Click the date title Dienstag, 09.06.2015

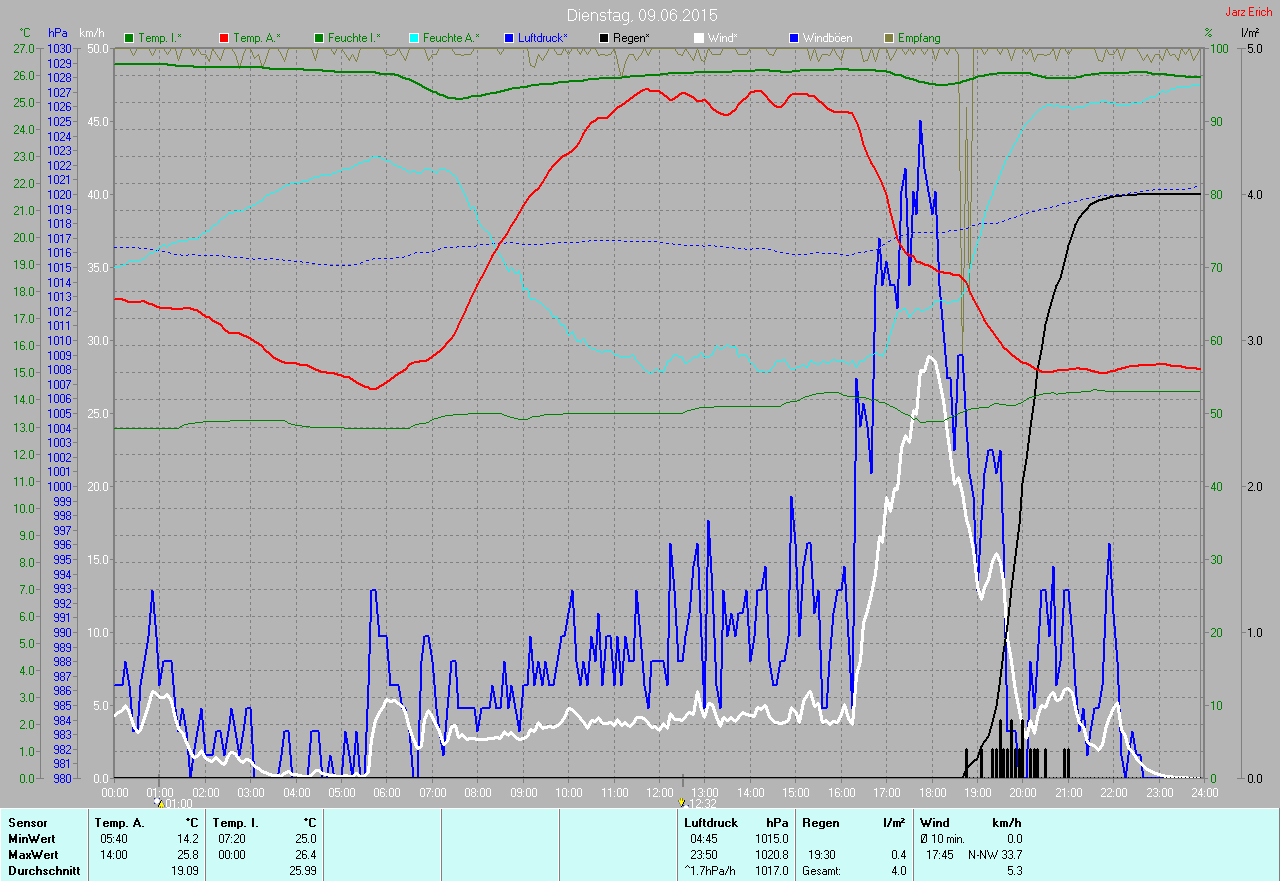coord(641,15)
